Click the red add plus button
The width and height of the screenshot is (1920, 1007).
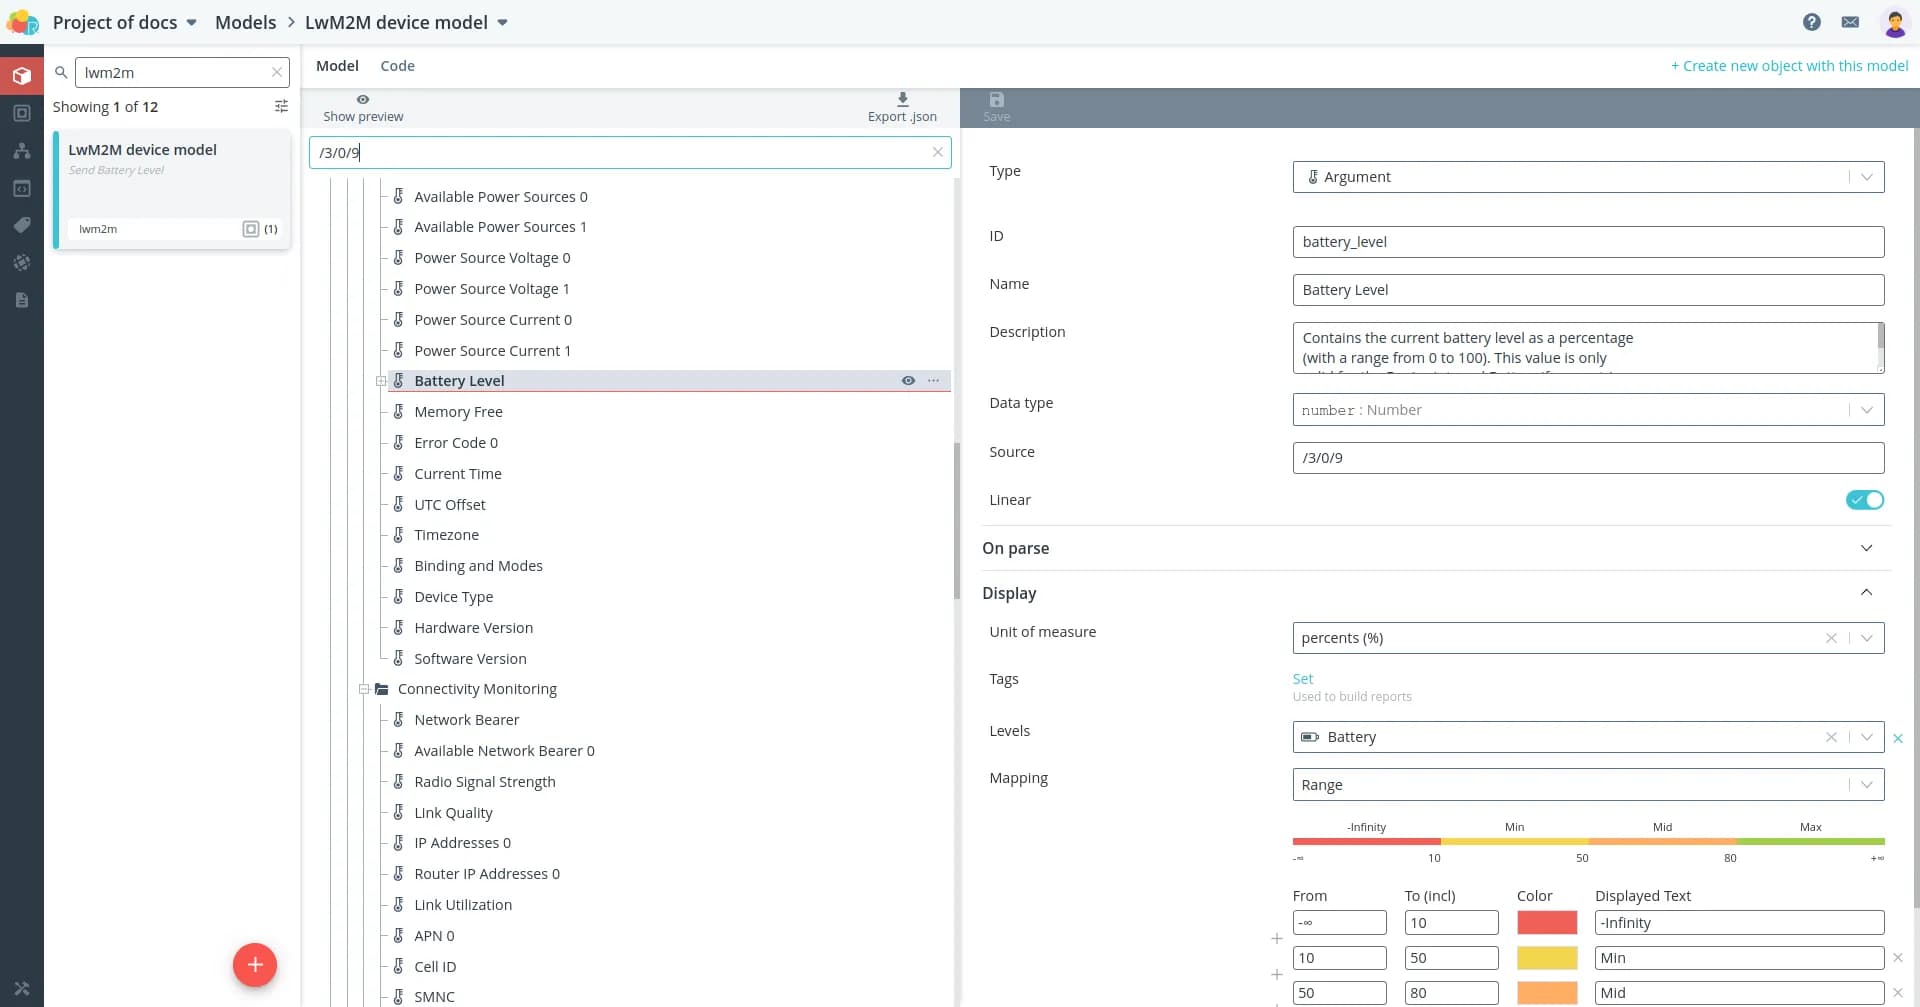point(255,965)
